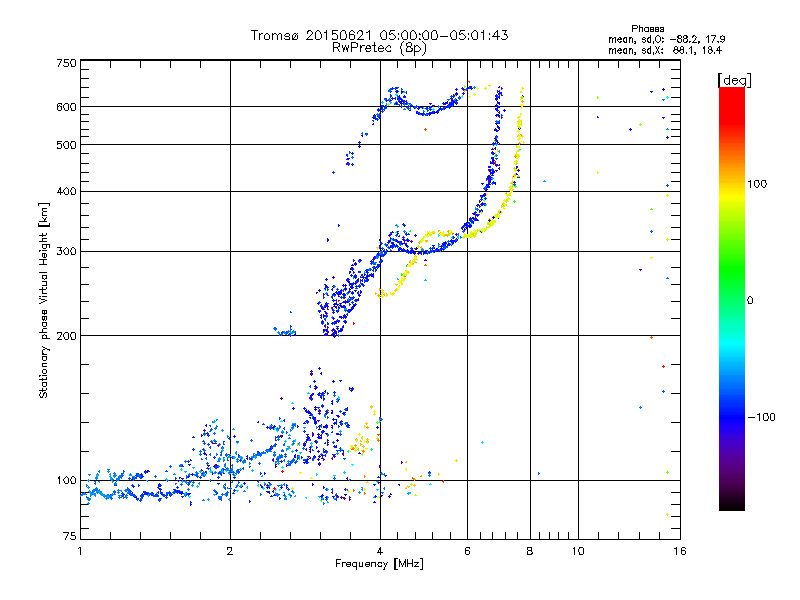Click the x-axis tick label '8'
This screenshot has width=800, height=600.
tap(530, 551)
